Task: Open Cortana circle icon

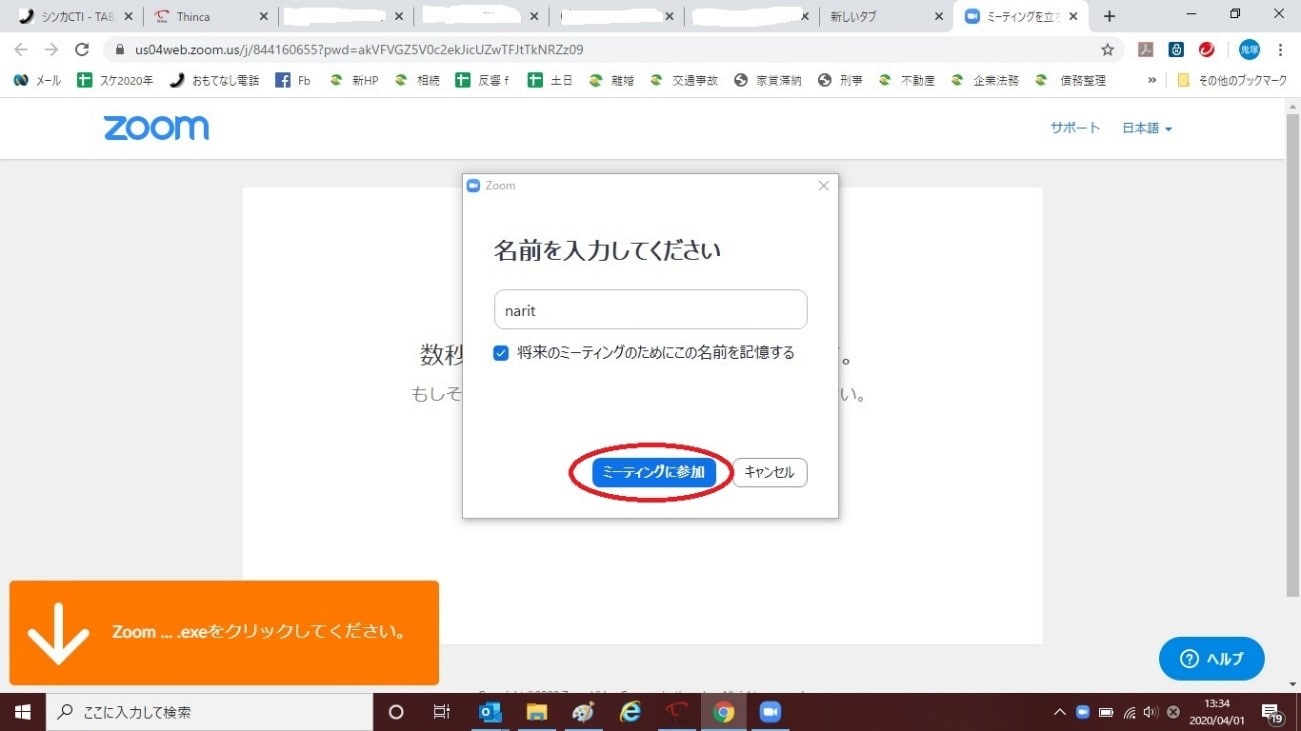Action: (x=396, y=712)
